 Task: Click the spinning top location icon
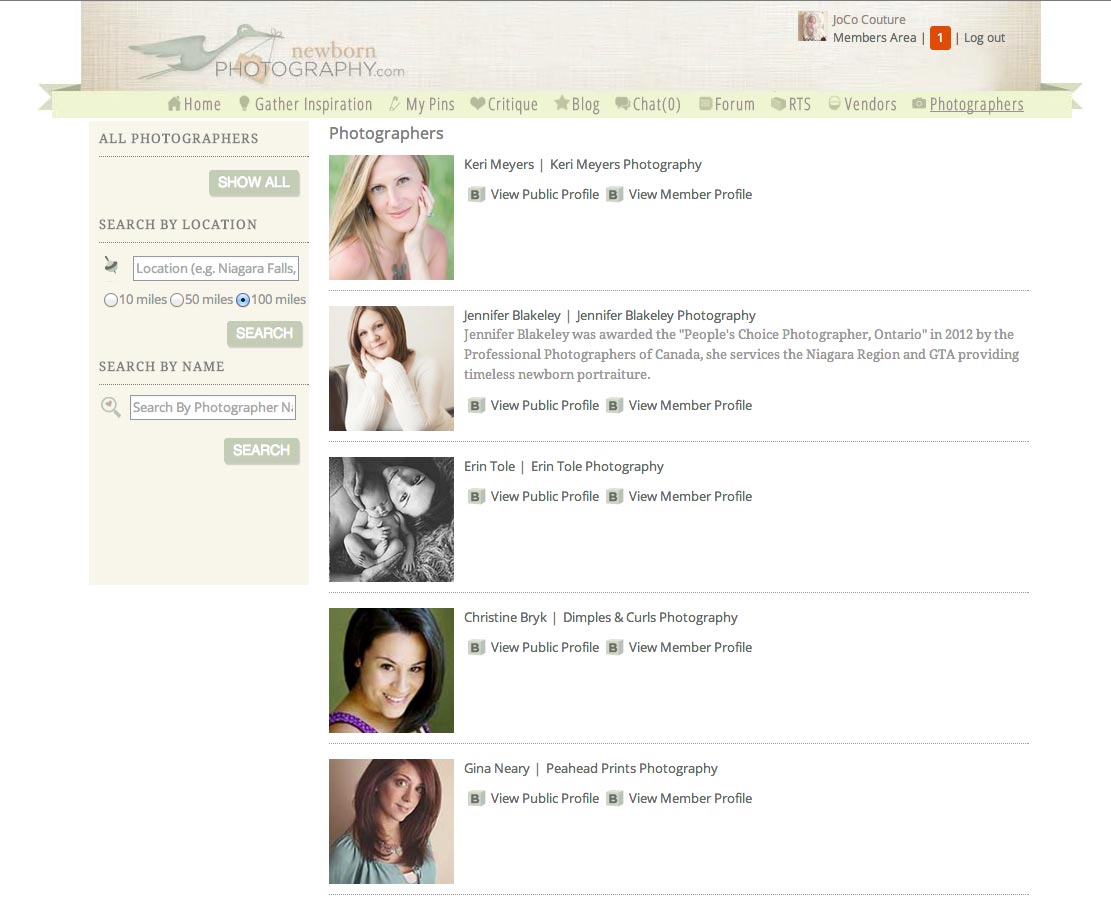(111, 266)
